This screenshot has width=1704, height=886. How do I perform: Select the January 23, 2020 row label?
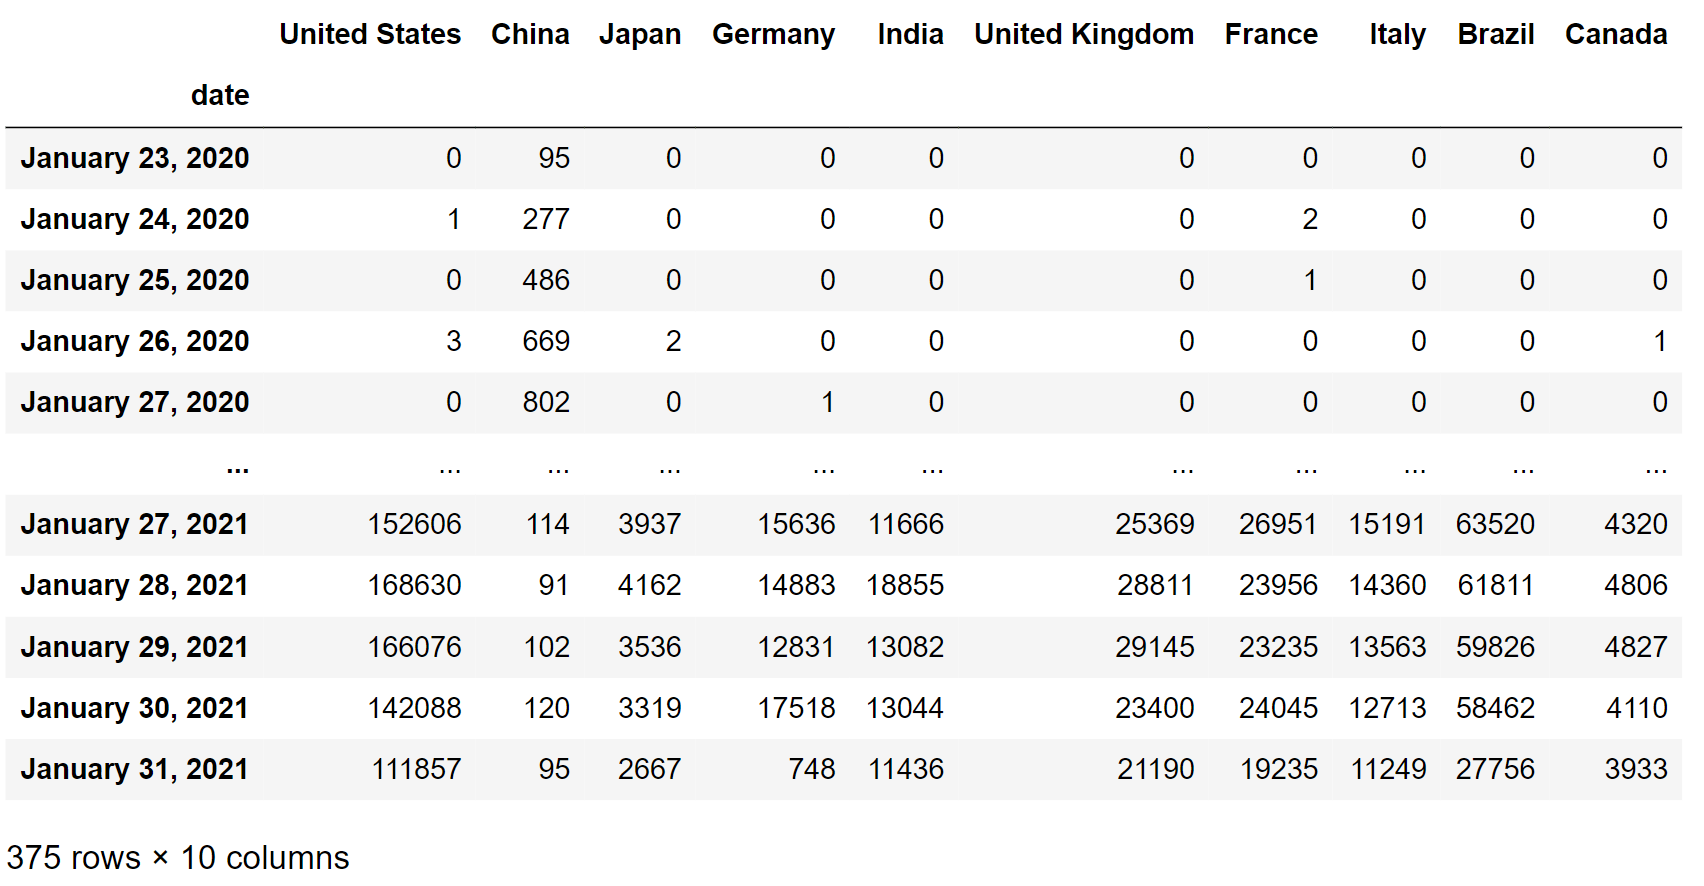135,158
